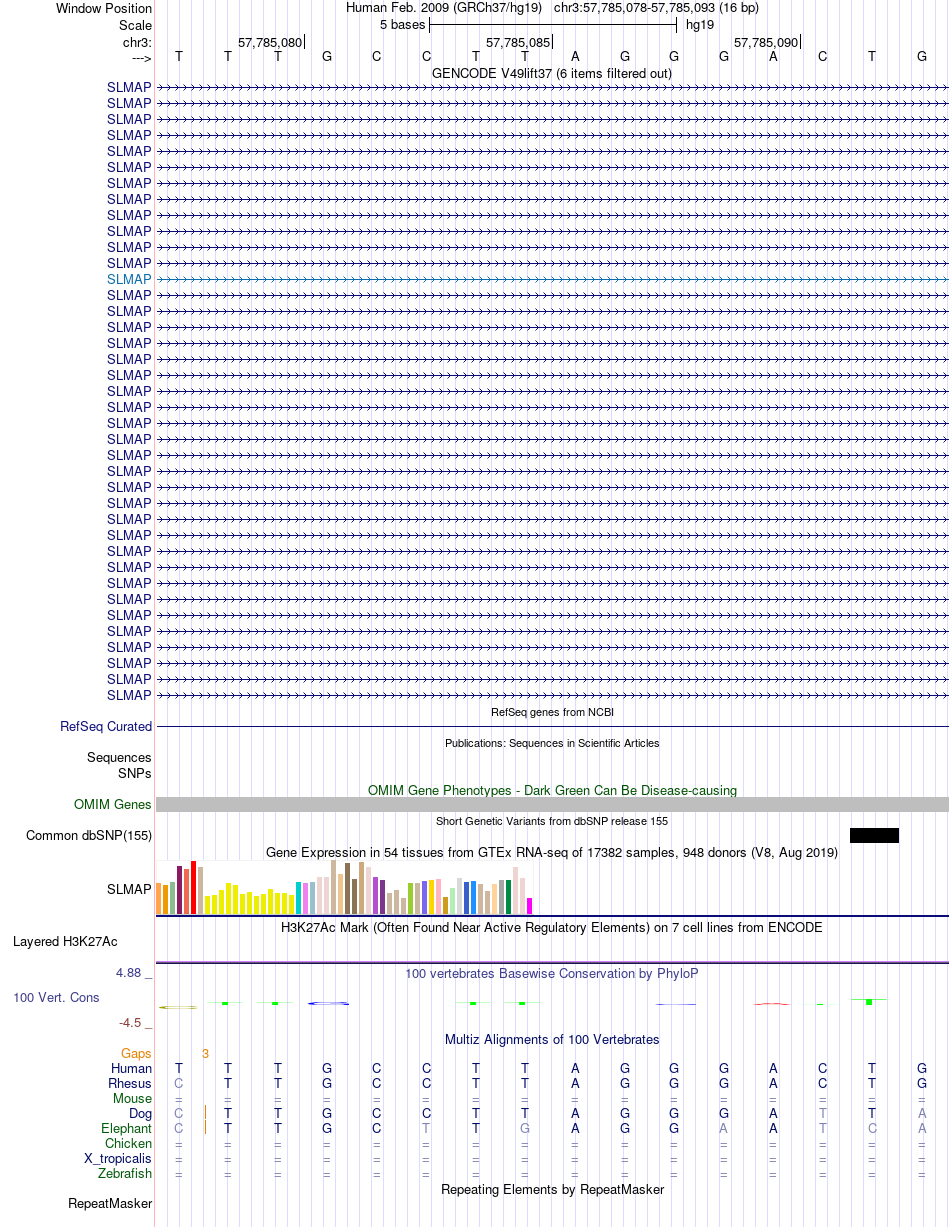Click Short Genetic Variants from dbSNP title

(552, 821)
